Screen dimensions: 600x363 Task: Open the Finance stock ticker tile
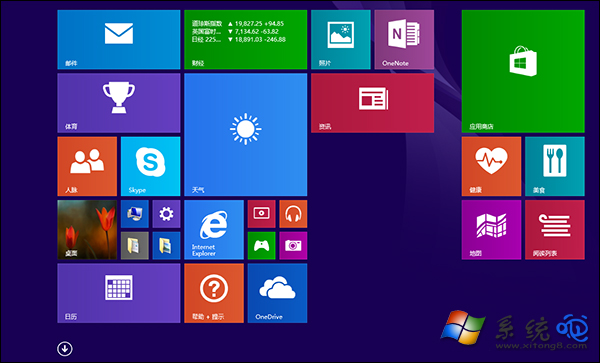coord(246,39)
